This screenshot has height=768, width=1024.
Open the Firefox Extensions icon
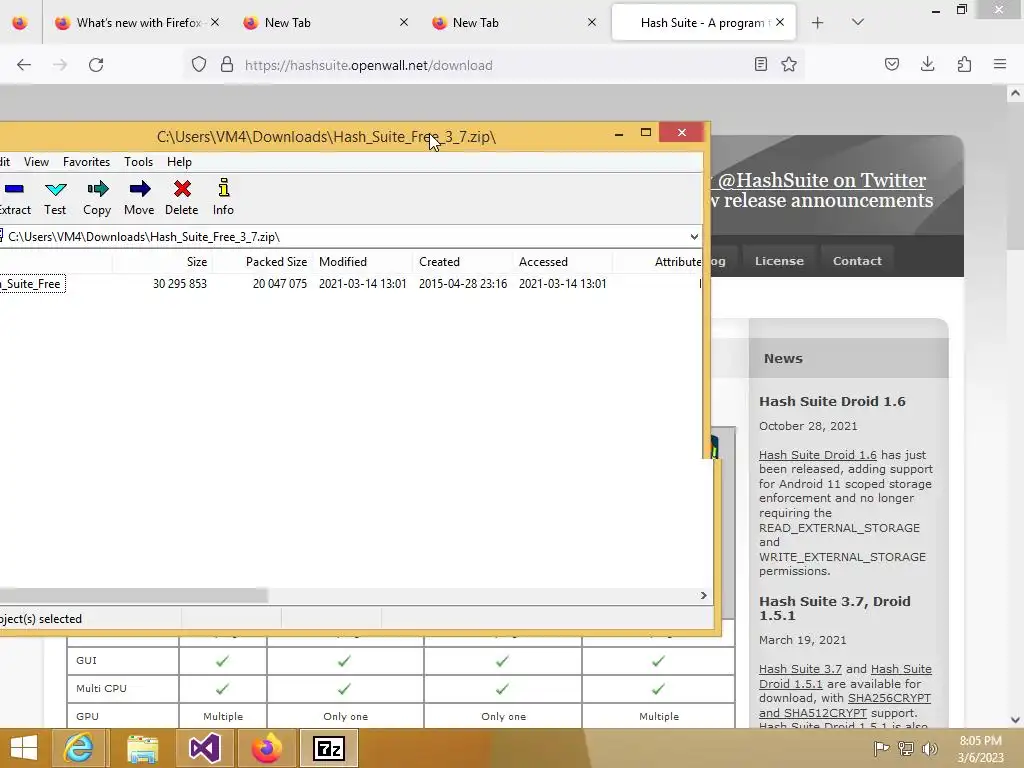coord(965,65)
